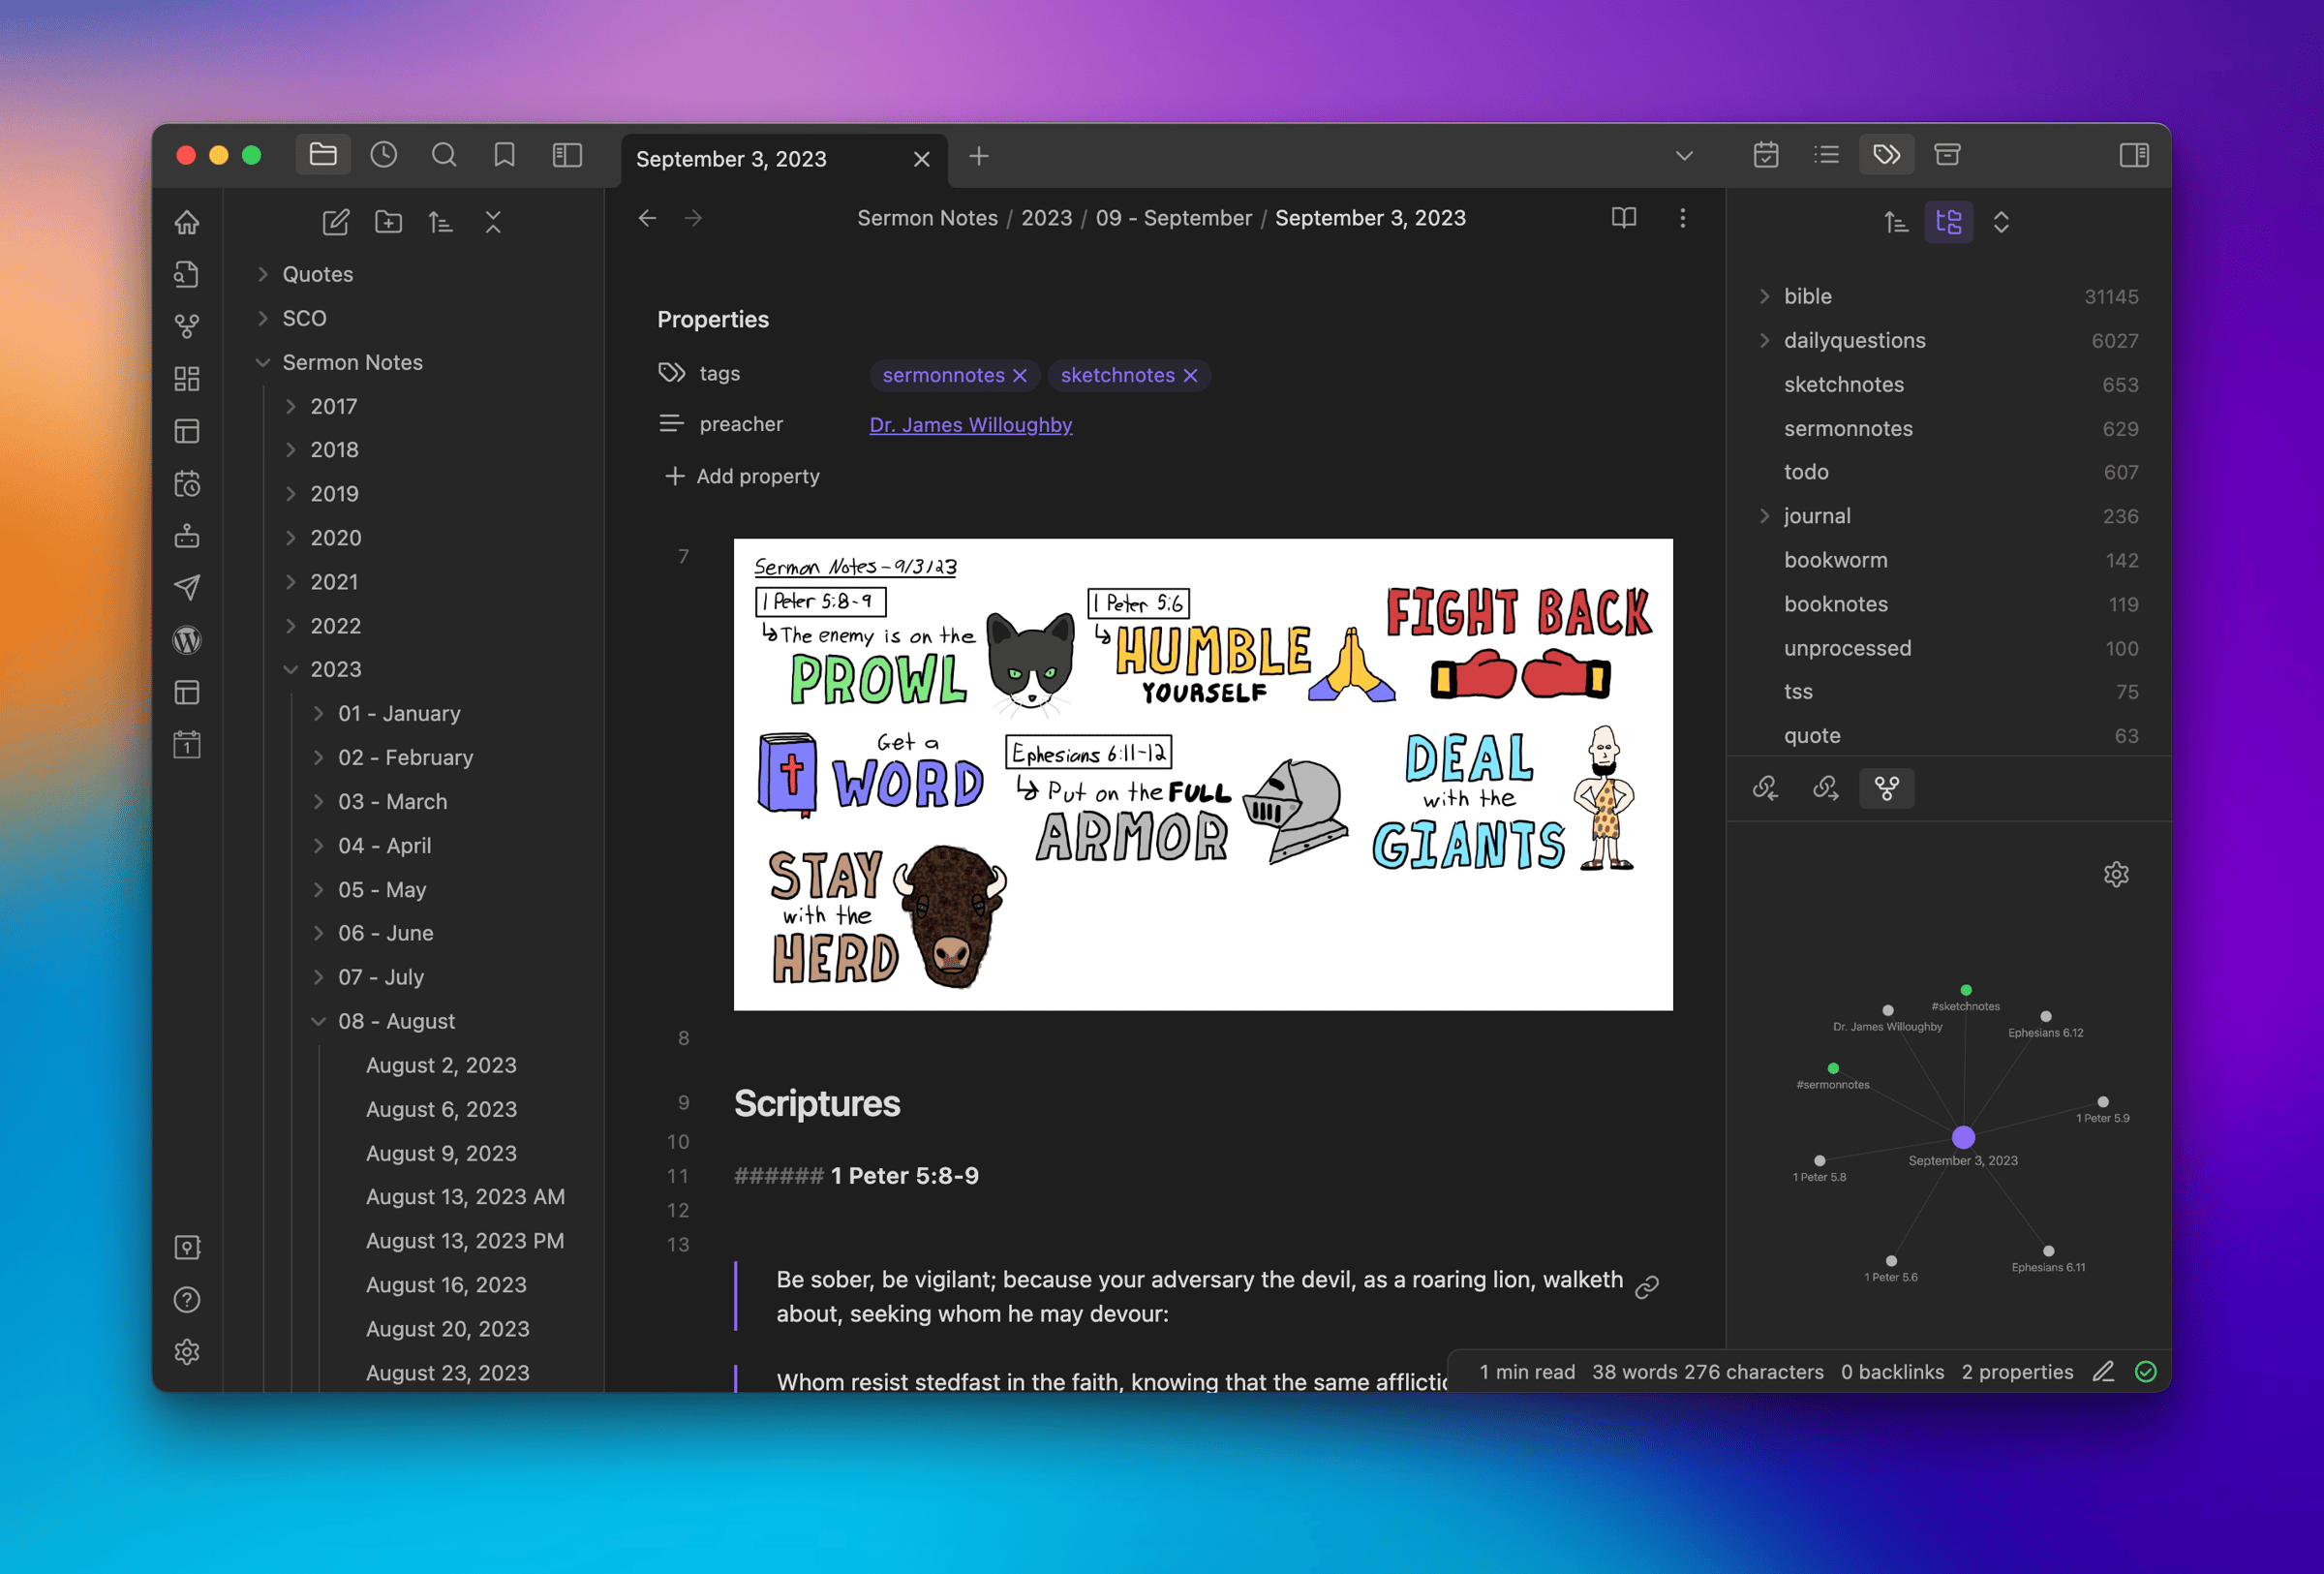Collapse the 2023 folder
The image size is (2324, 1574).
335,669
